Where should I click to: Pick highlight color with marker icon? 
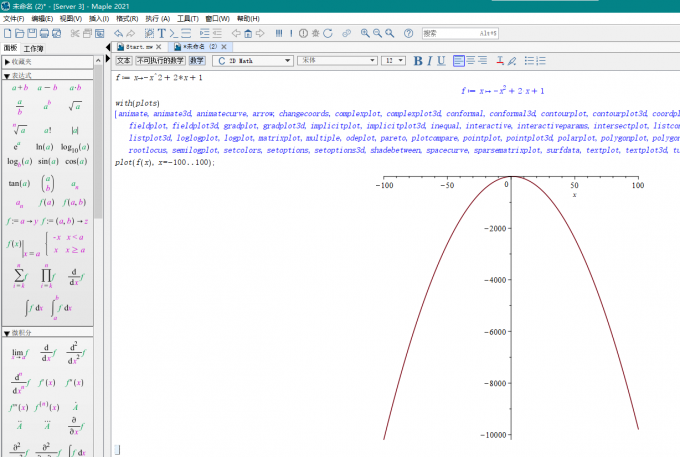[x=512, y=61]
